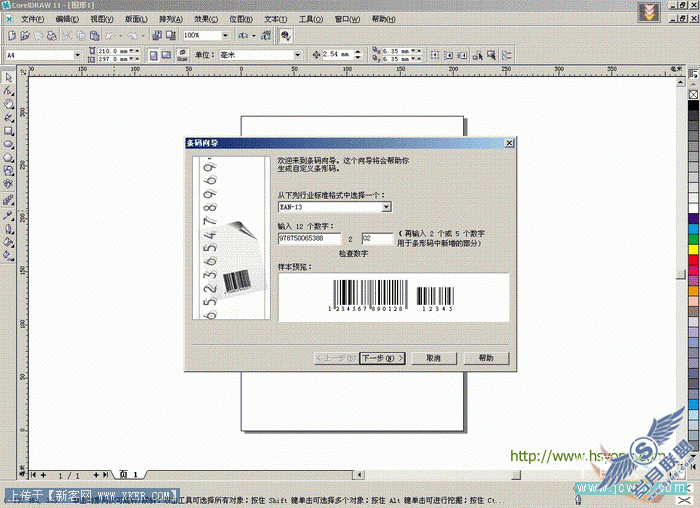
Task: Select the Shape tool
Action: [8, 91]
